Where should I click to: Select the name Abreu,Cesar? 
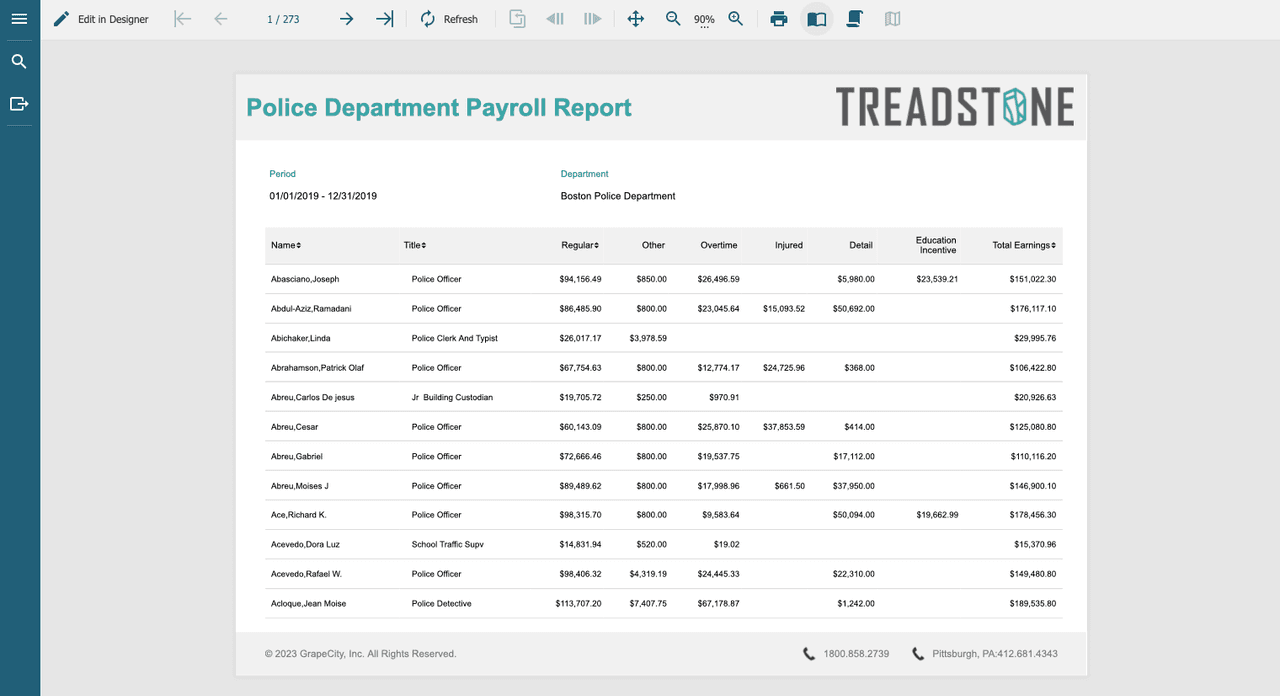294,427
